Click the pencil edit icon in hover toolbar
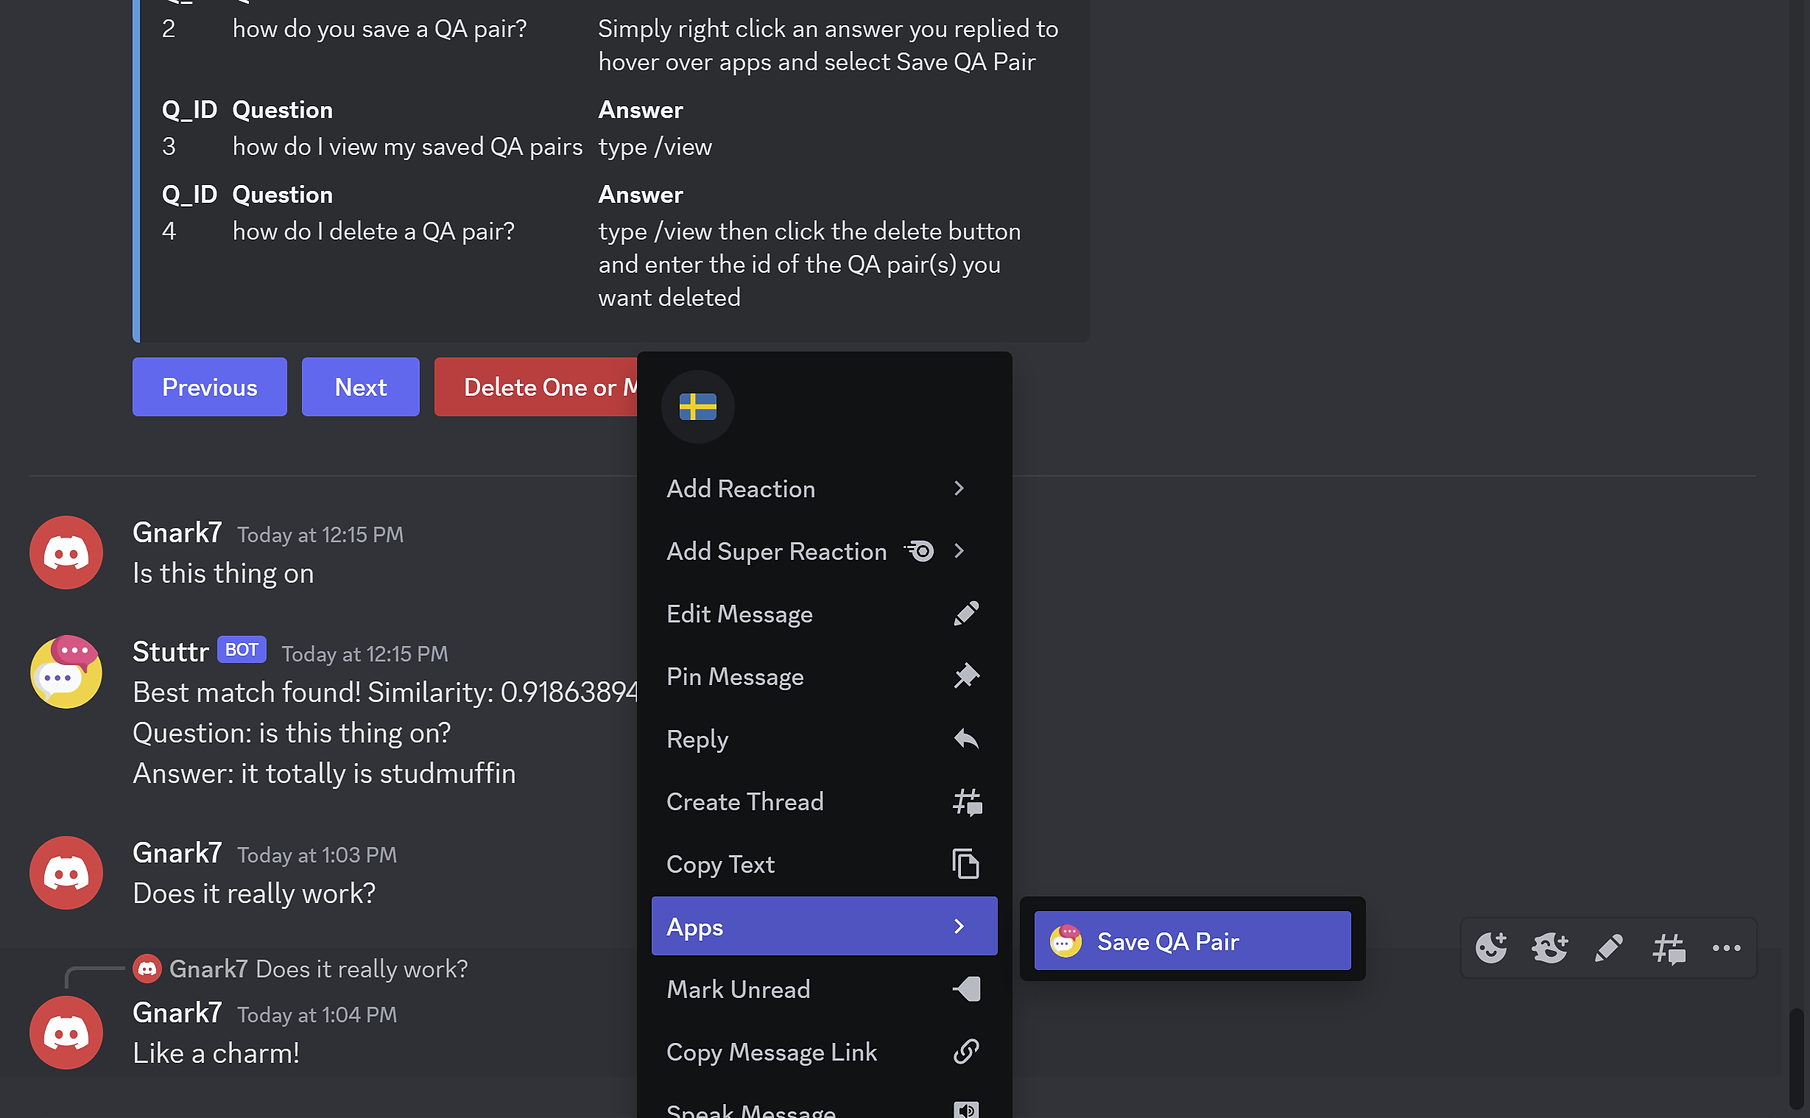This screenshot has height=1118, width=1810. click(1609, 947)
